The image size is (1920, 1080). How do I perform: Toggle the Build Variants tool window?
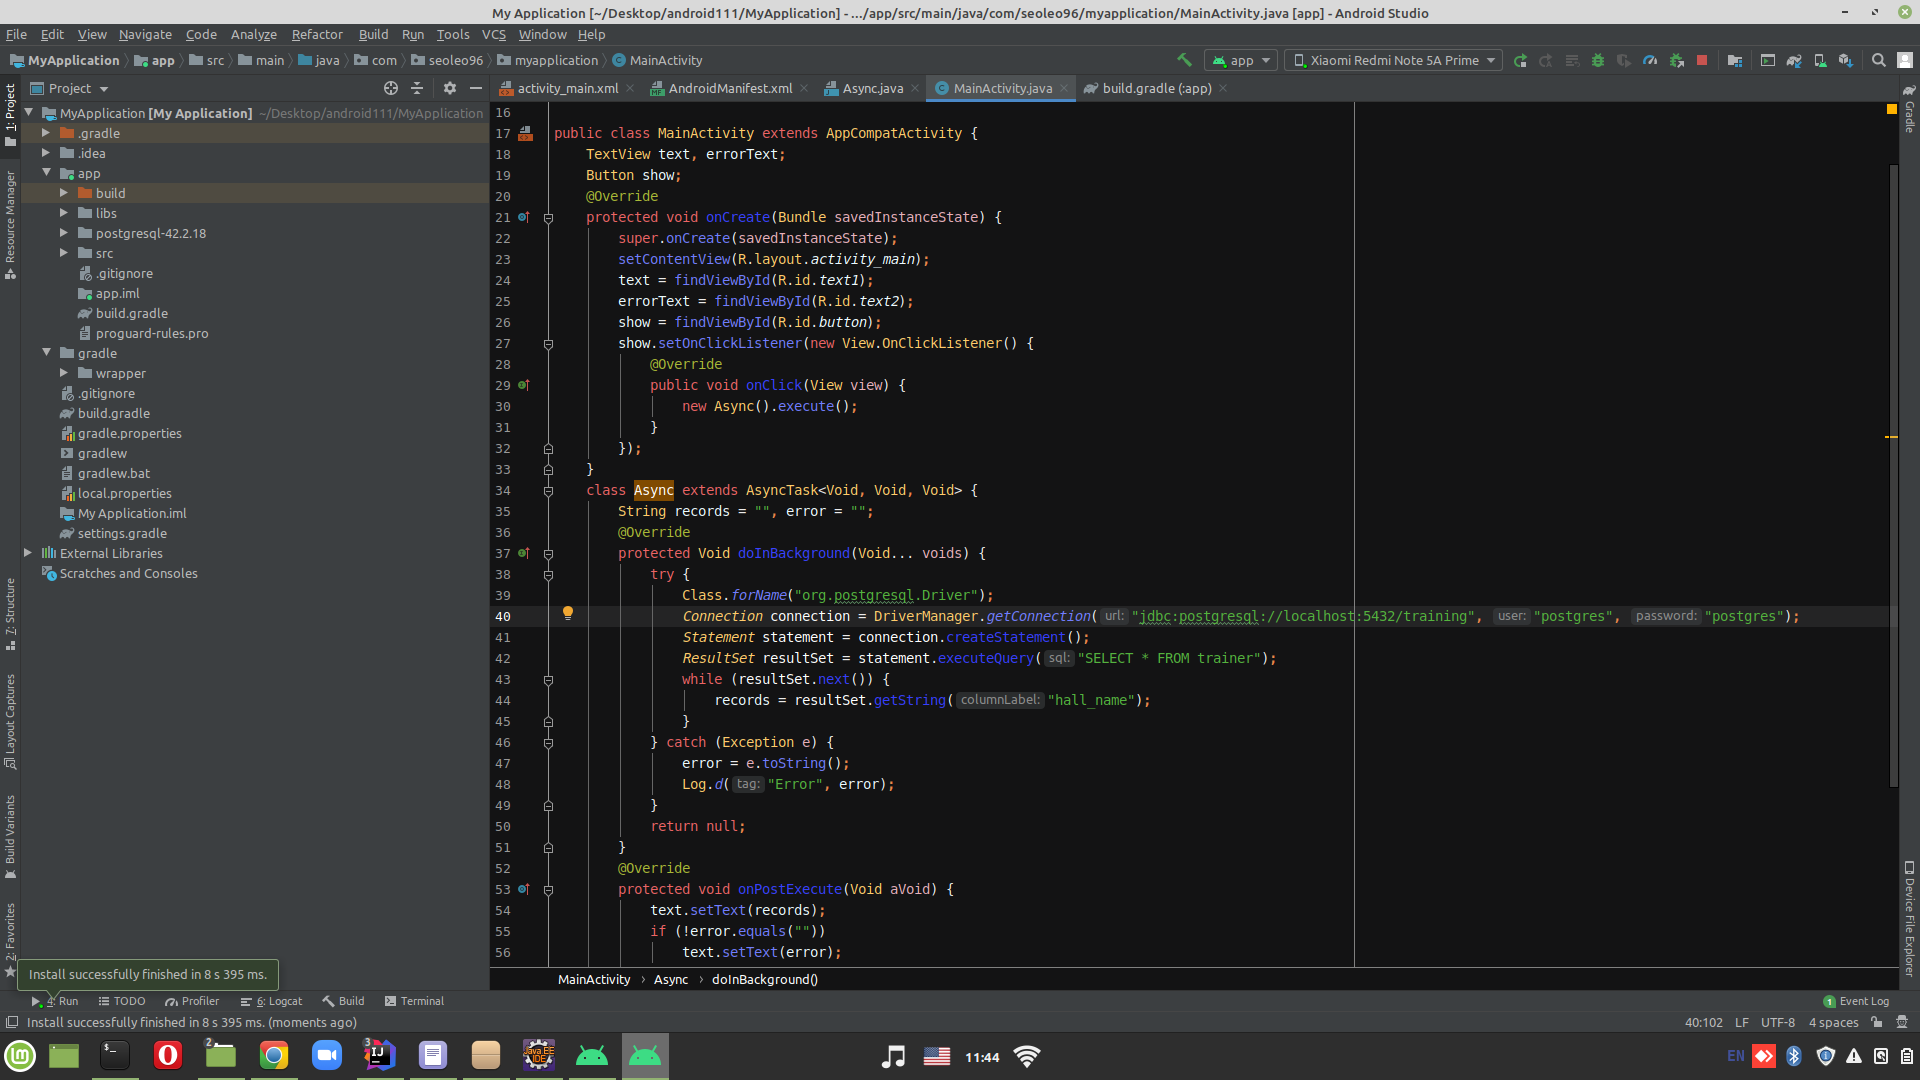click(10, 838)
